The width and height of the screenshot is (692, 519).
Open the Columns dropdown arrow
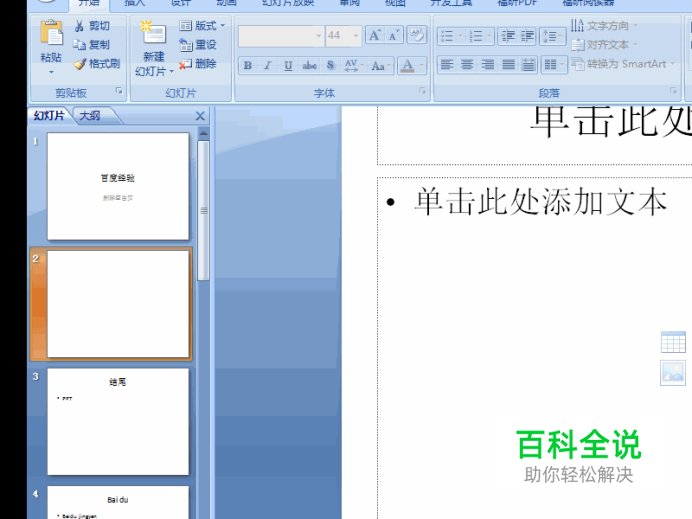click(562, 65)
